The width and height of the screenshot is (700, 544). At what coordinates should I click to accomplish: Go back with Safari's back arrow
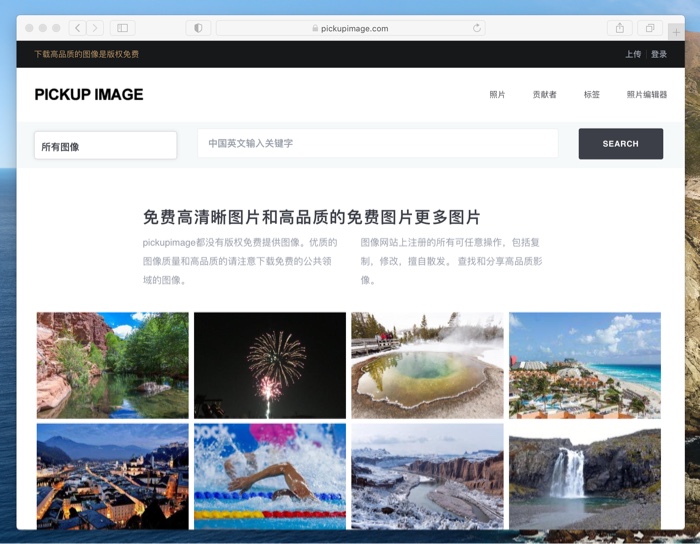[x=78, y=28]
